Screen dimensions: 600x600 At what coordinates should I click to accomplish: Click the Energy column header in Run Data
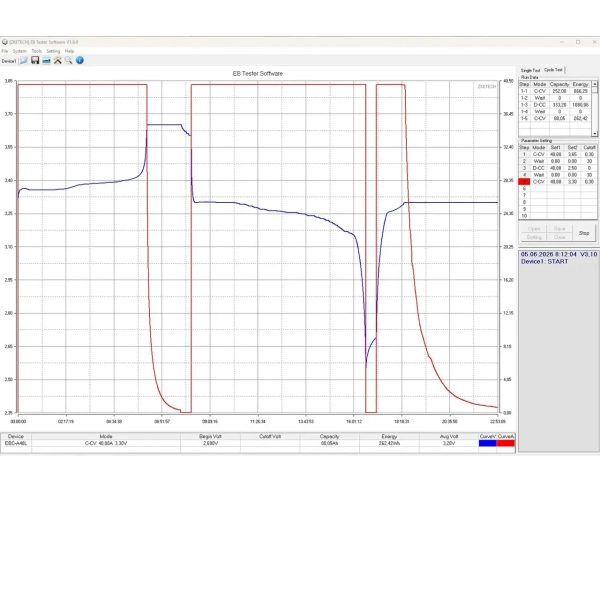click(580, 84)
